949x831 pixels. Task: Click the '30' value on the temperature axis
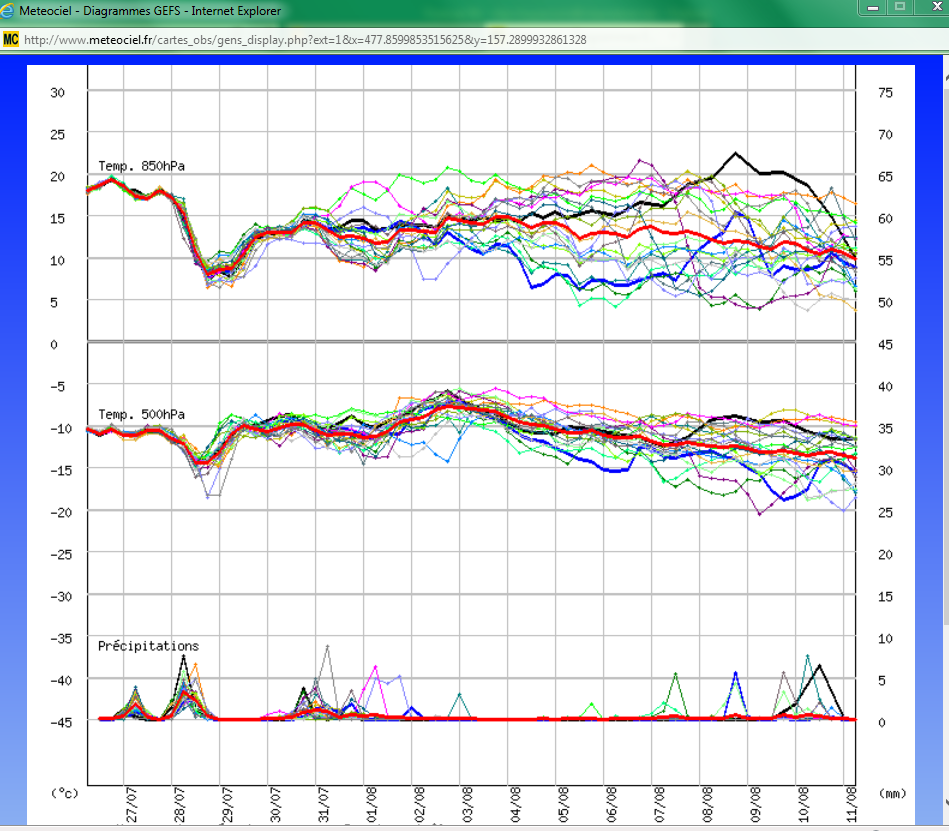pos(57,93)
